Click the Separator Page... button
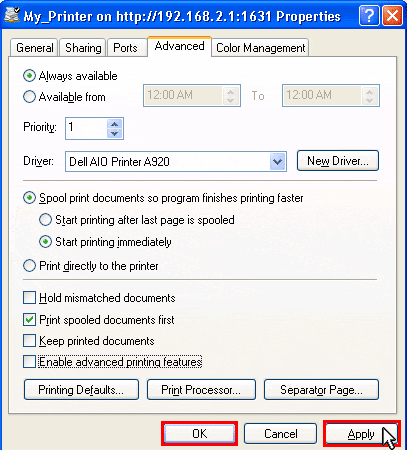Viewport: 407px width, 450px height. (x=321, y=389)
